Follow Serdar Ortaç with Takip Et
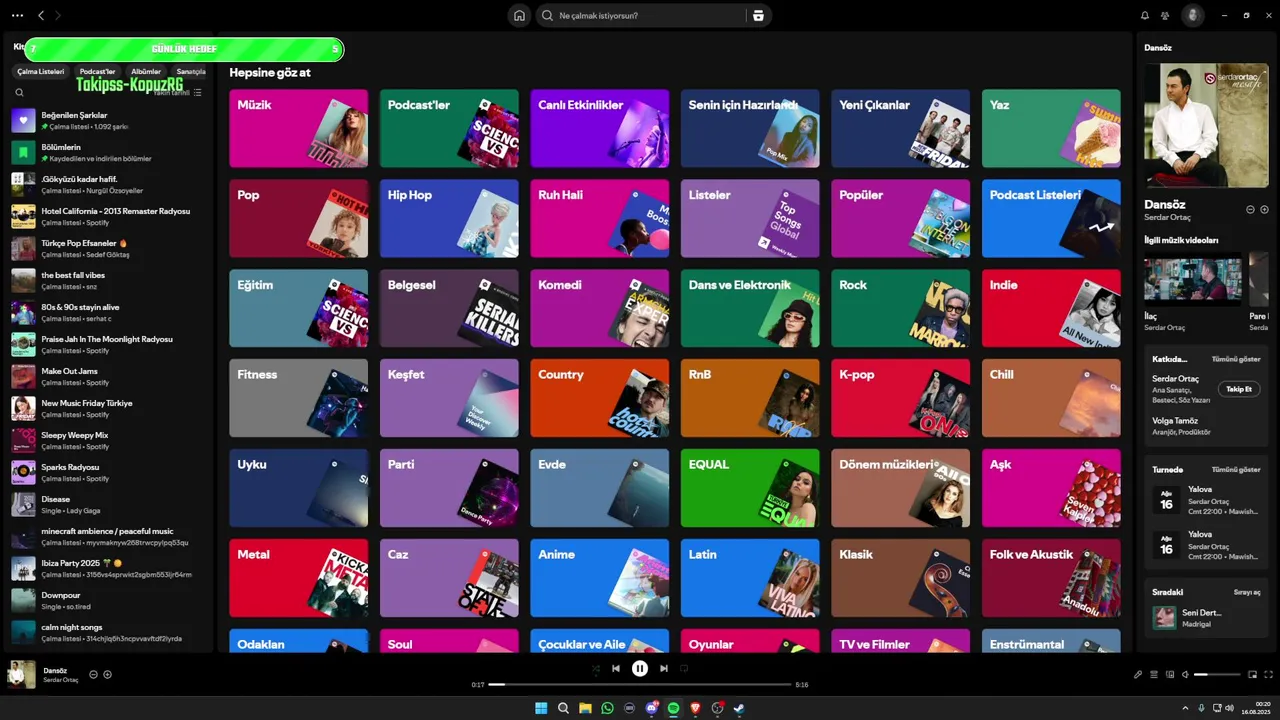This screenshot has width=1280, height=720. point(1239,389)
